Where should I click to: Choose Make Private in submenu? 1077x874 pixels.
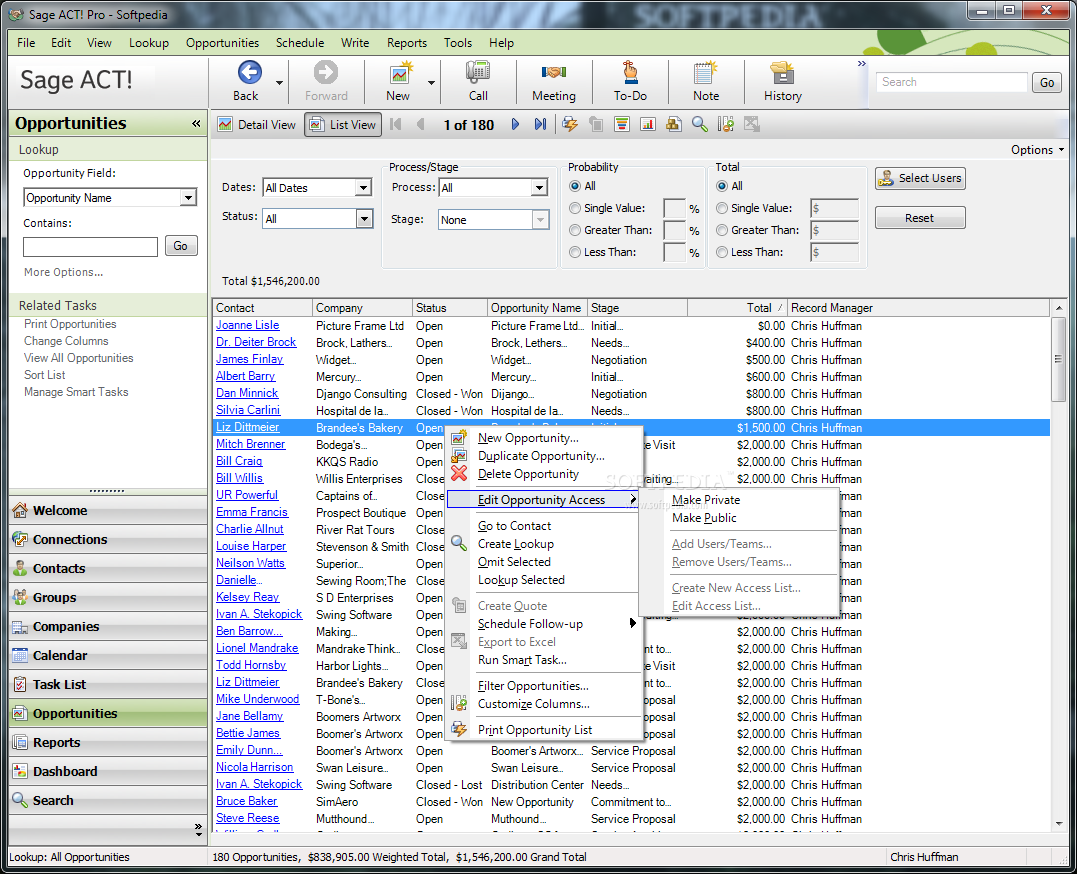pos(706,500)
